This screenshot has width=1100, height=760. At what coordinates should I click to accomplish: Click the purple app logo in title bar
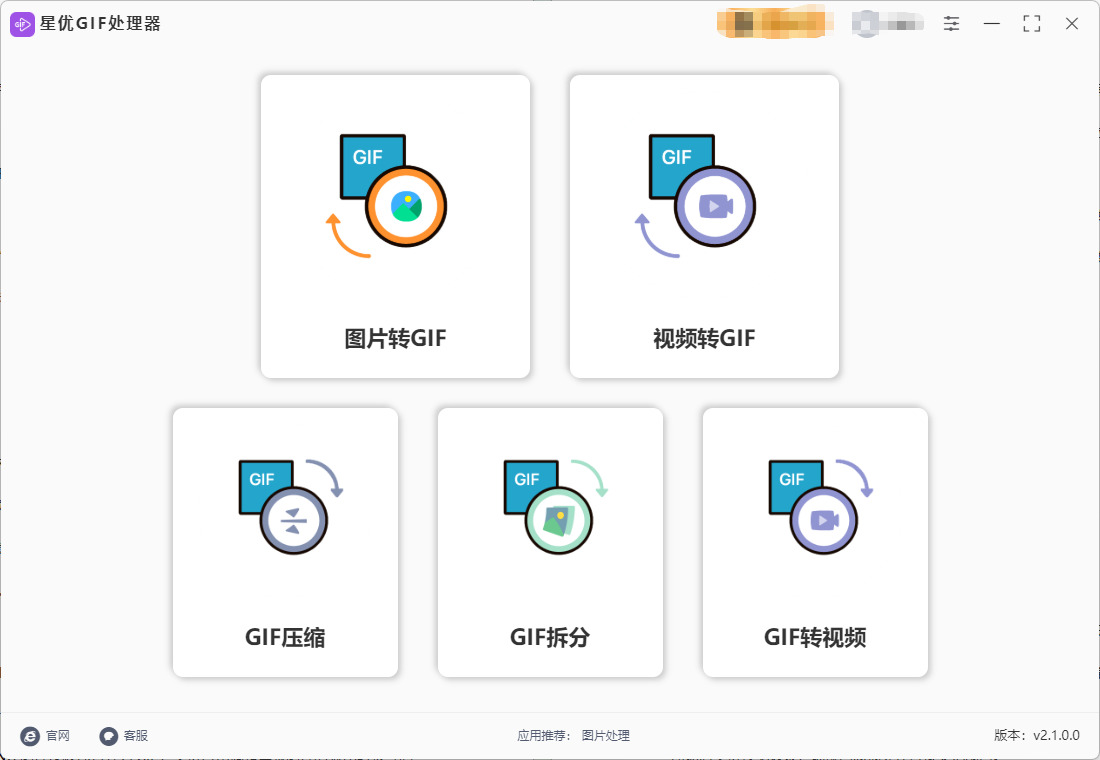tap(22, 25)
